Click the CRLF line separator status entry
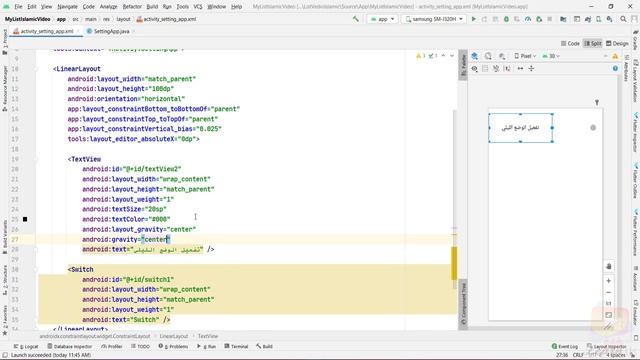Viewport: 640px width, 360px height. pyautogui.click(x=578, y=355)
